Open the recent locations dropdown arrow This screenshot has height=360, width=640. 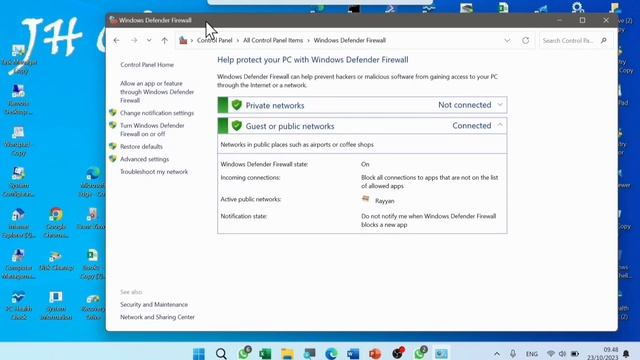click(x=149, y=40)
